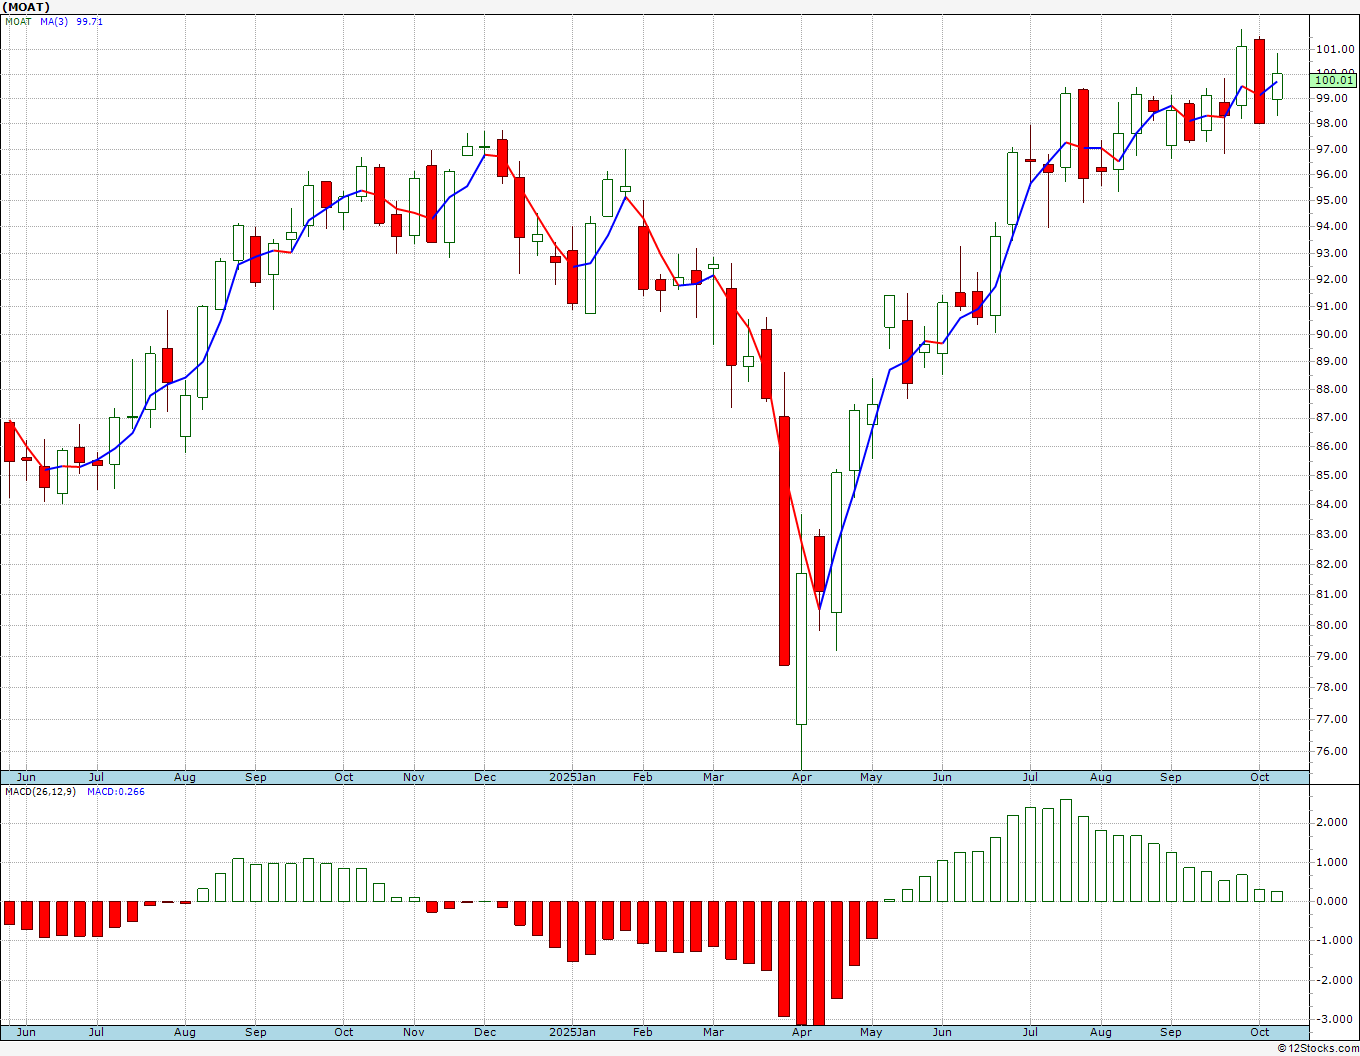
Task: Select the MACD:0.266 value label
Action: coord(115,792)
